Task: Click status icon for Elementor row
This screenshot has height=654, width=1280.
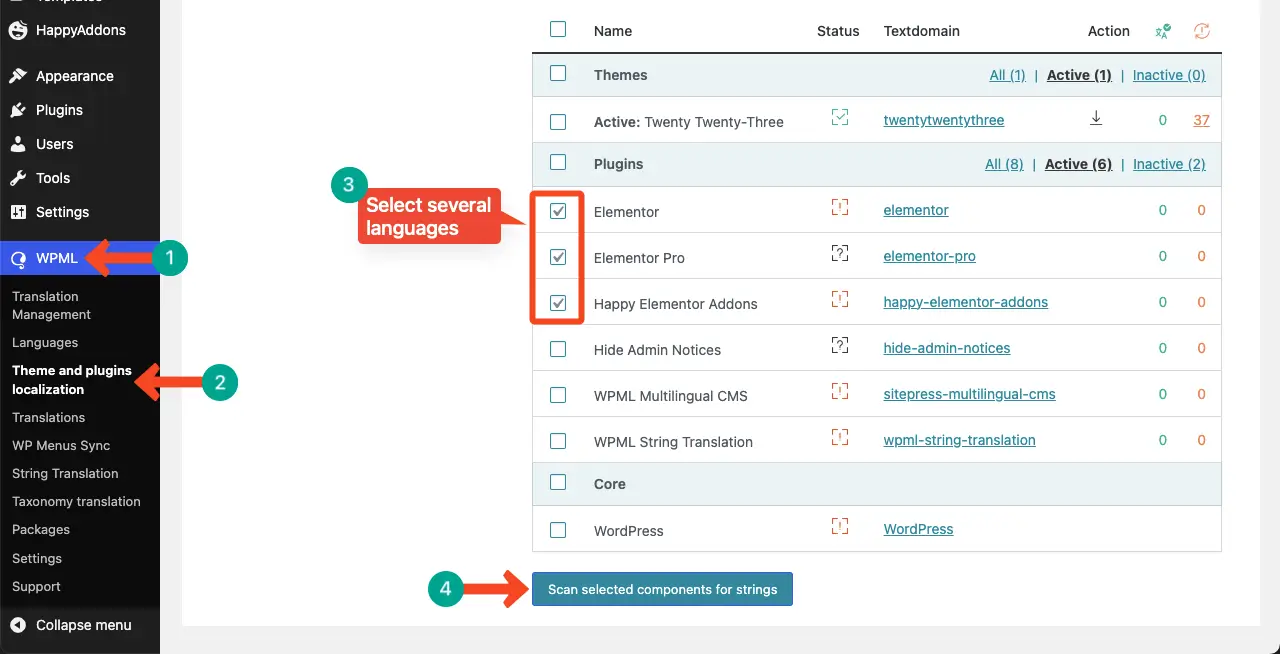Action: pyautogui.click(x=840, y=207)
